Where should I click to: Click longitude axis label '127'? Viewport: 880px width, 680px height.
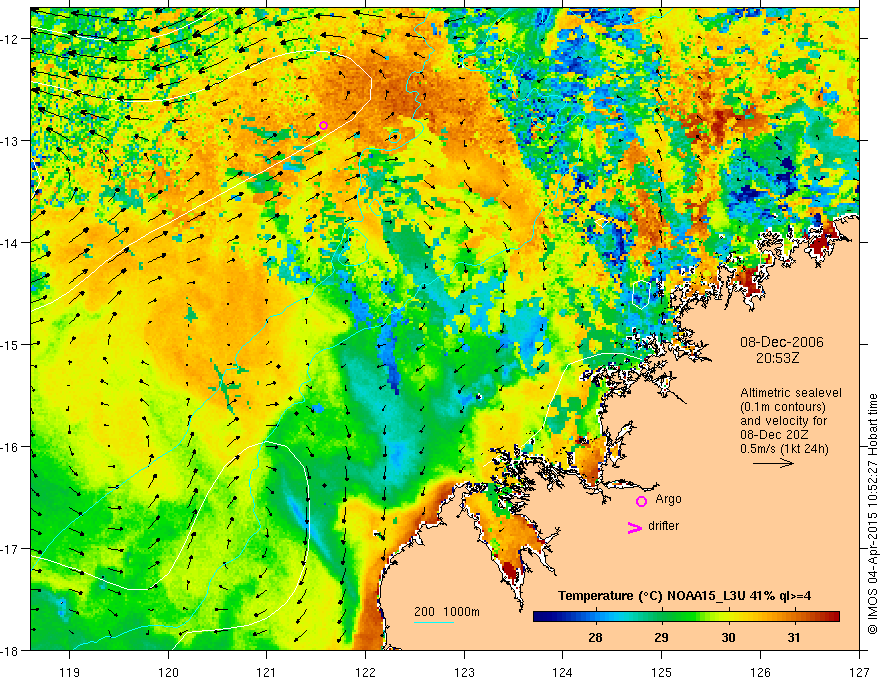pyautogui.click(x=859, y=672)
